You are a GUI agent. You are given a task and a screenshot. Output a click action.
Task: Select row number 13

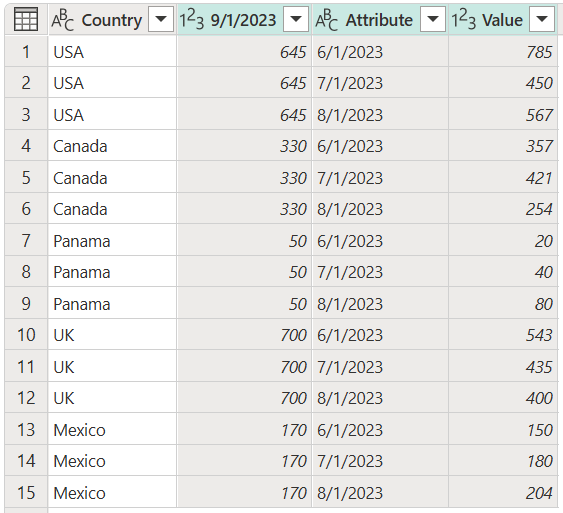click(x=26, y=430)
